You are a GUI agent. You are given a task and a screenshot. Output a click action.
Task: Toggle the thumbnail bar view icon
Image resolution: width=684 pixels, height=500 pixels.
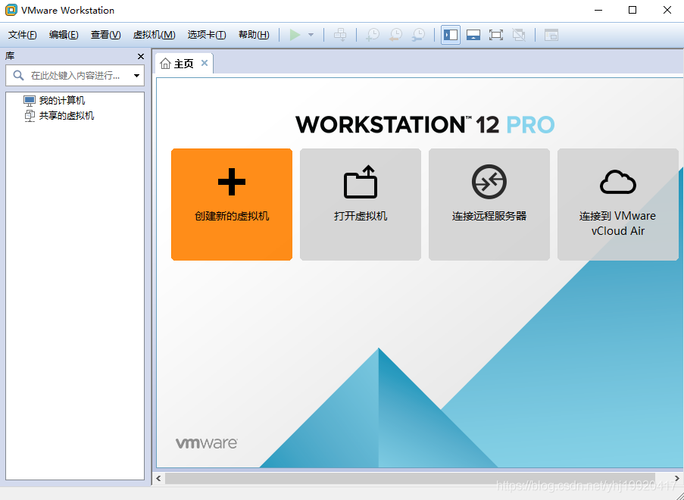click(x=473, y=35)
